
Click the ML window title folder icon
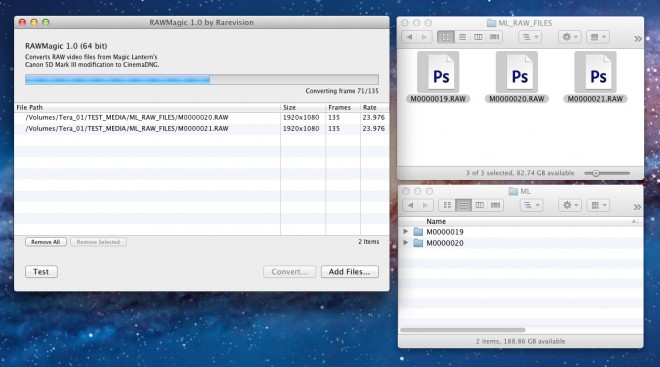pyautogui.click(x=513, y=191)
